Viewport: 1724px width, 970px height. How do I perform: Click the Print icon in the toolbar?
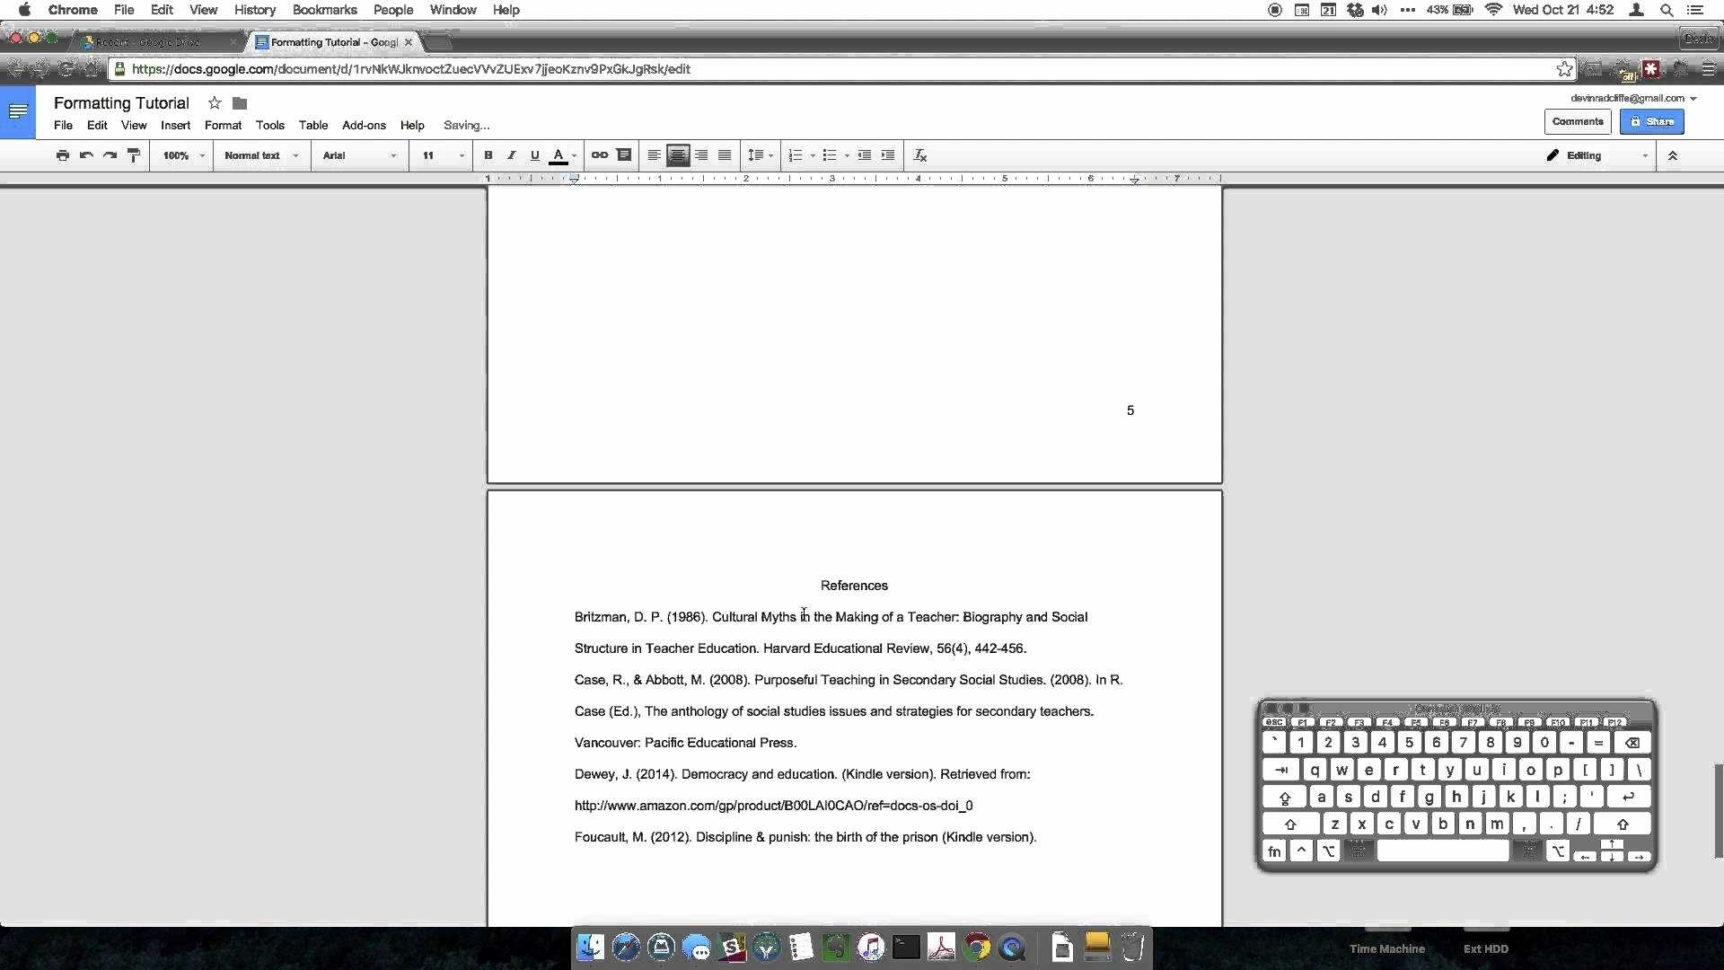pos(62,155)
